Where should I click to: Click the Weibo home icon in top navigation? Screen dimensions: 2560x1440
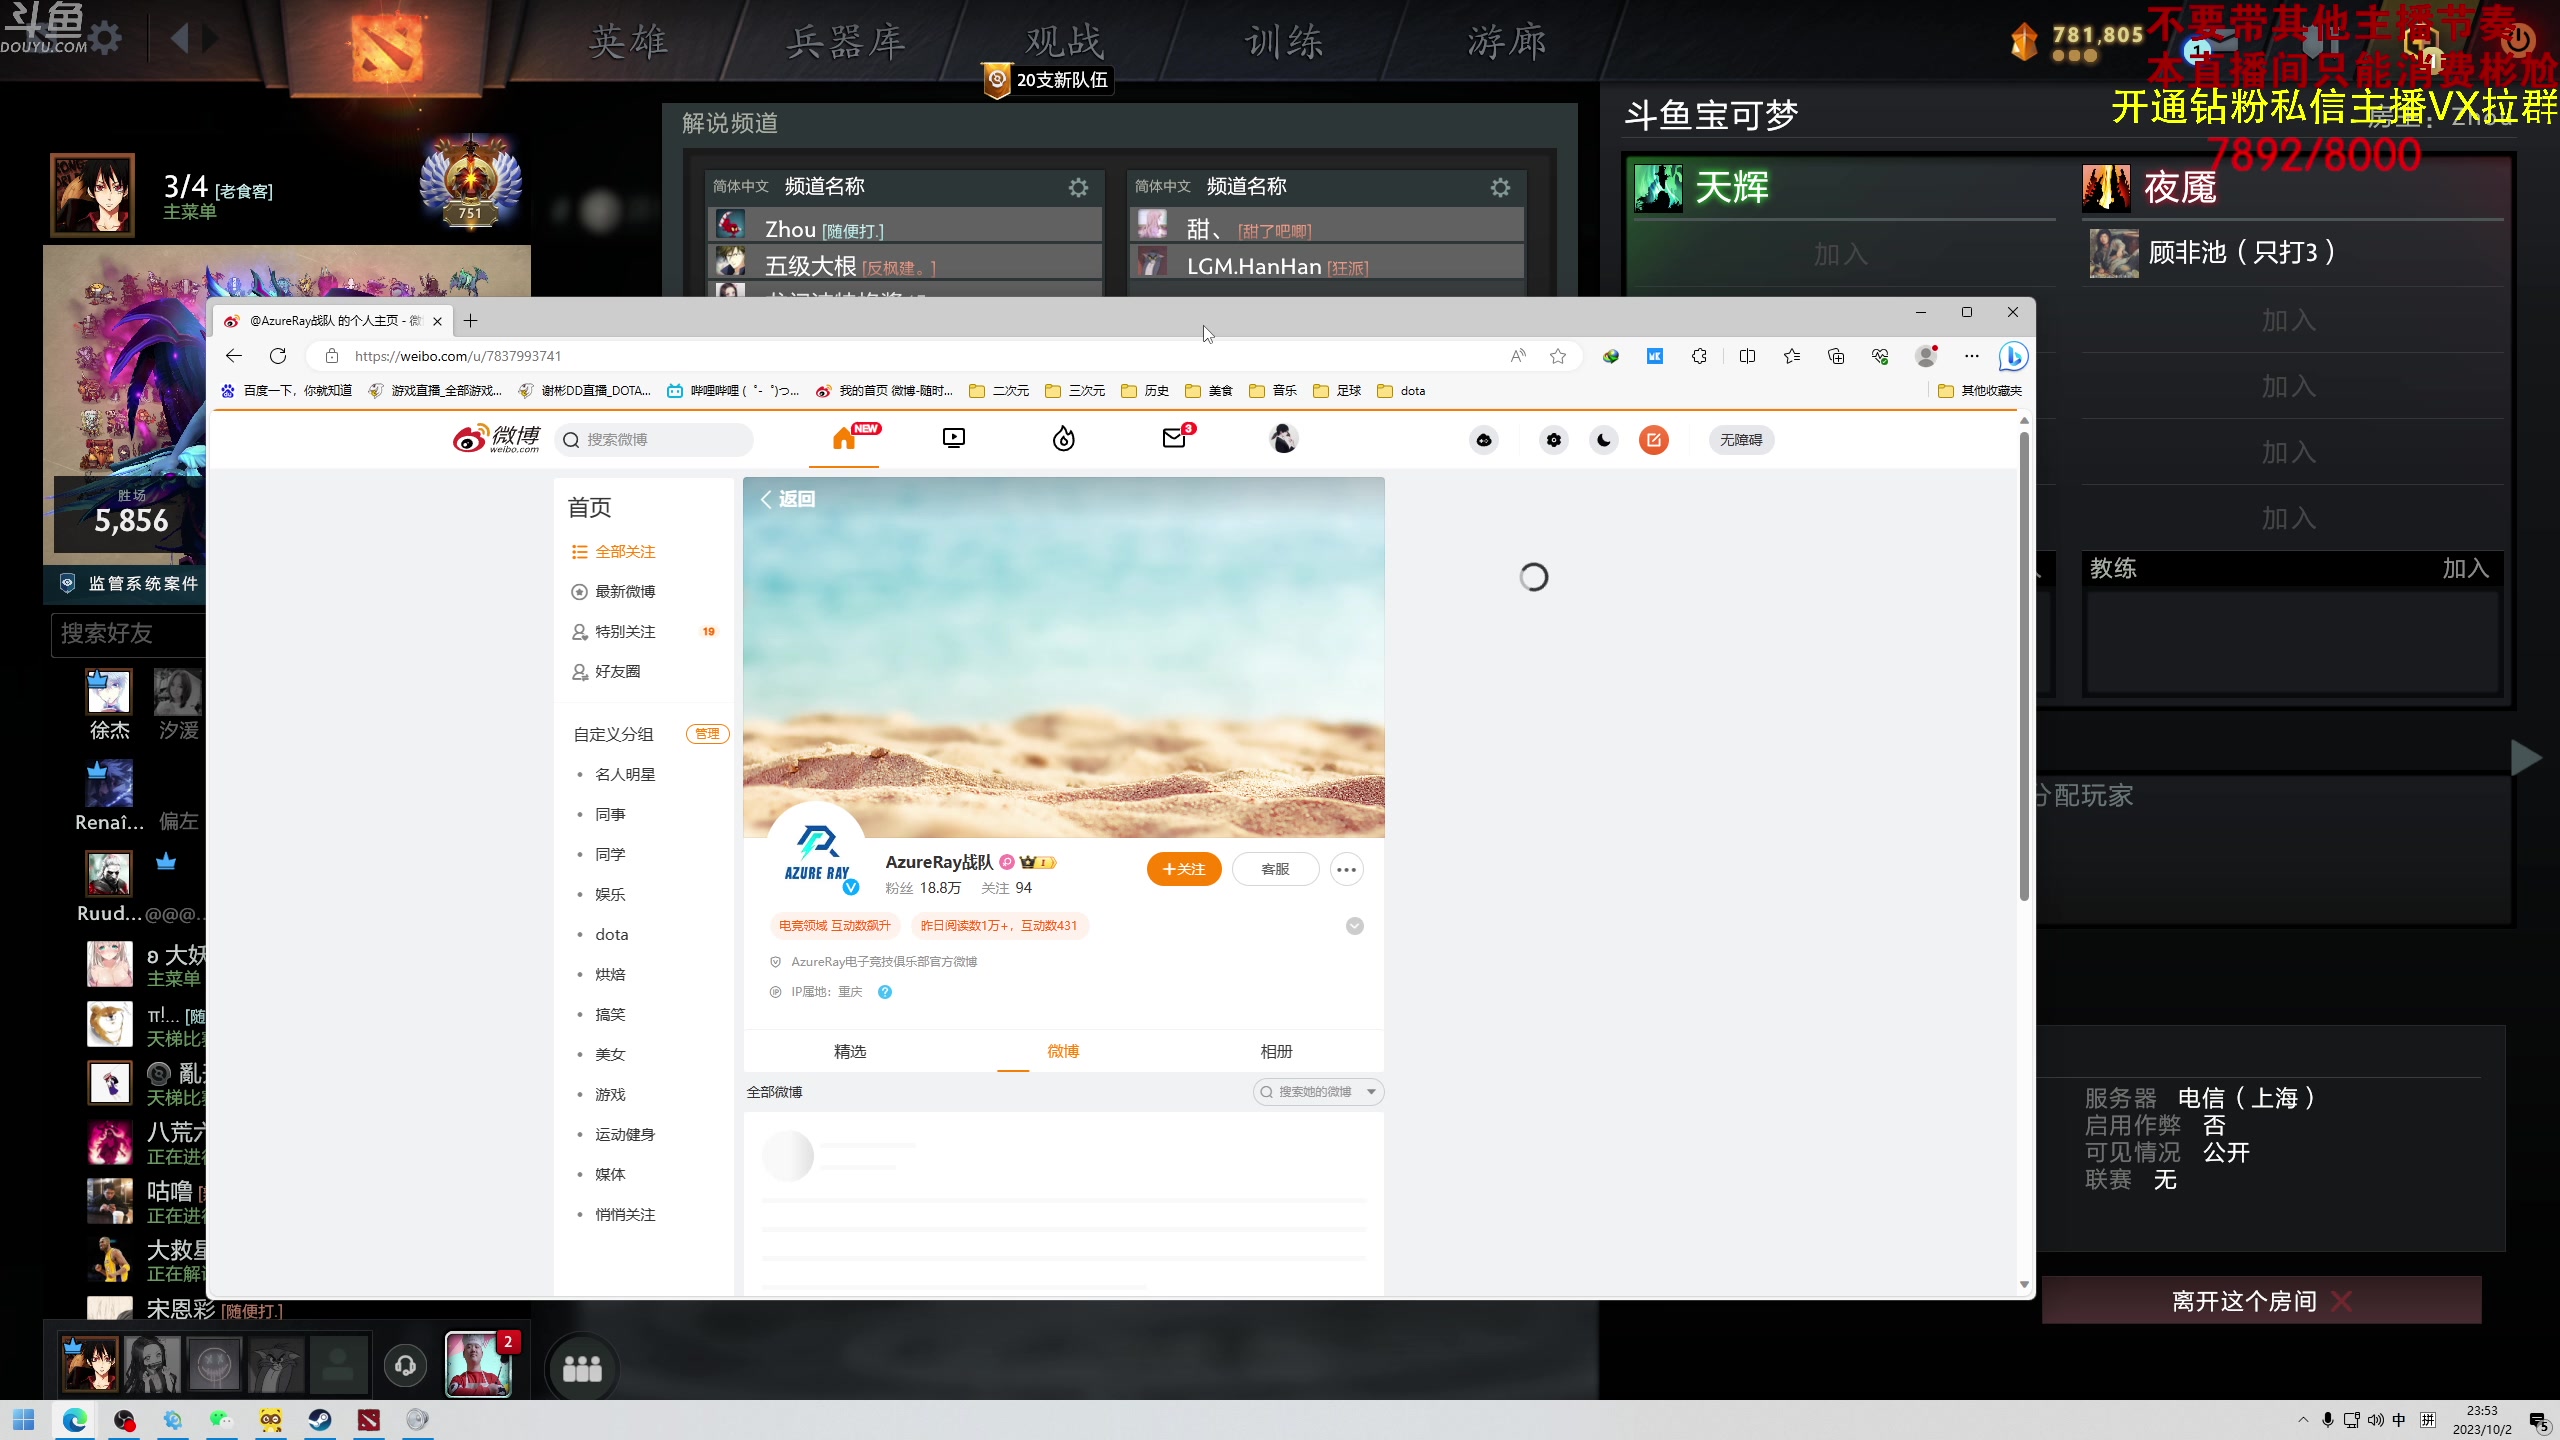[844, 439]
